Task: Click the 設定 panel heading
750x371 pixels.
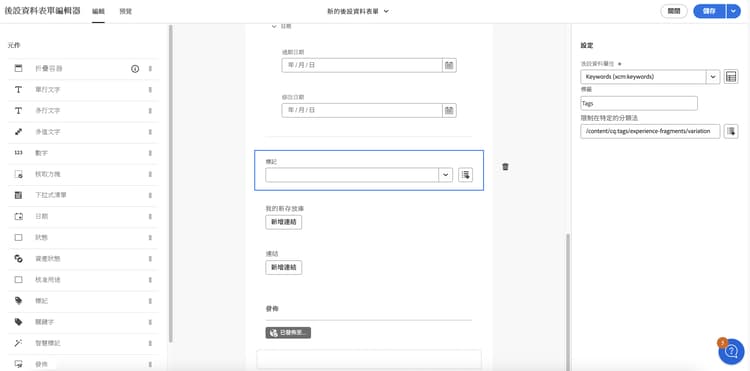Action: point(587,45)
